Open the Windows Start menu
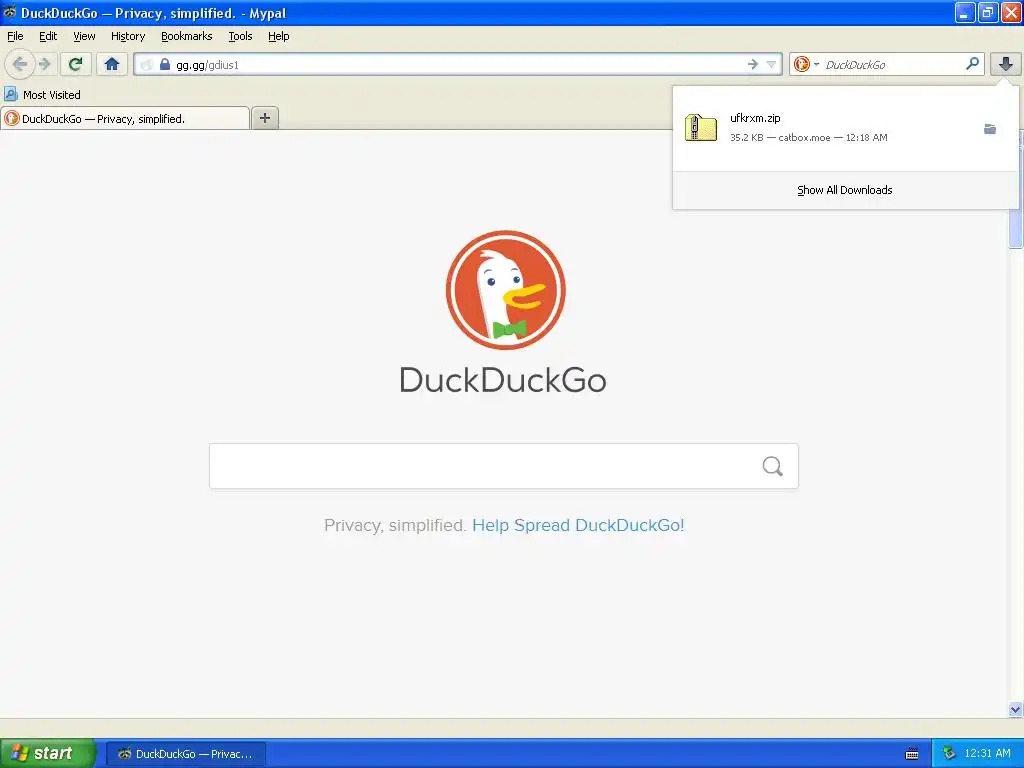This screenshot has height=768, width=1024. (x=47, y=753)
